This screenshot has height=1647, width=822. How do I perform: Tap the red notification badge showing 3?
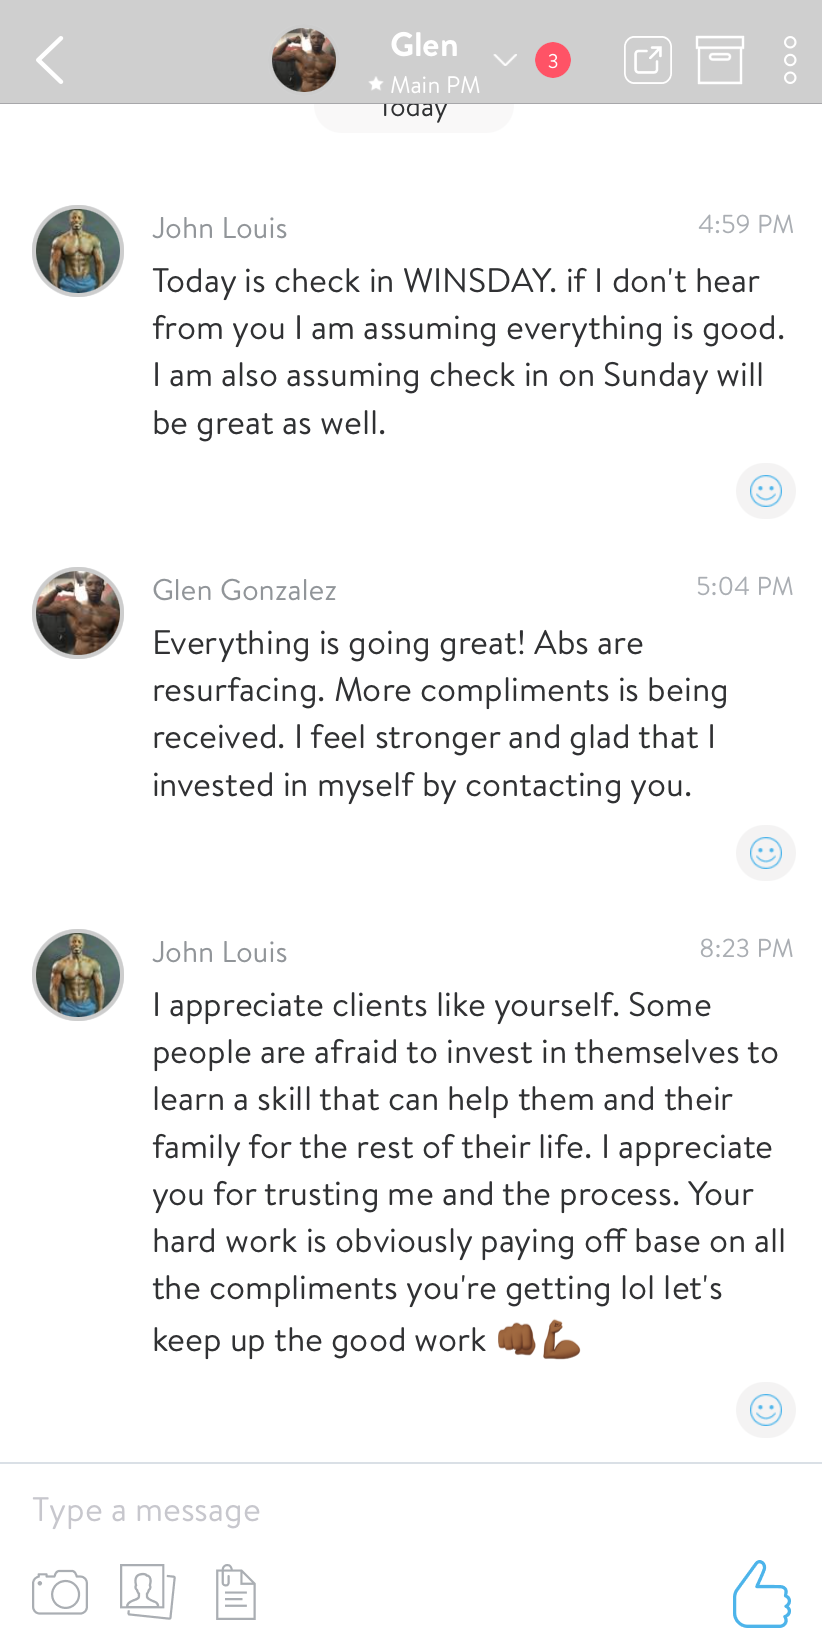point(553,60)
